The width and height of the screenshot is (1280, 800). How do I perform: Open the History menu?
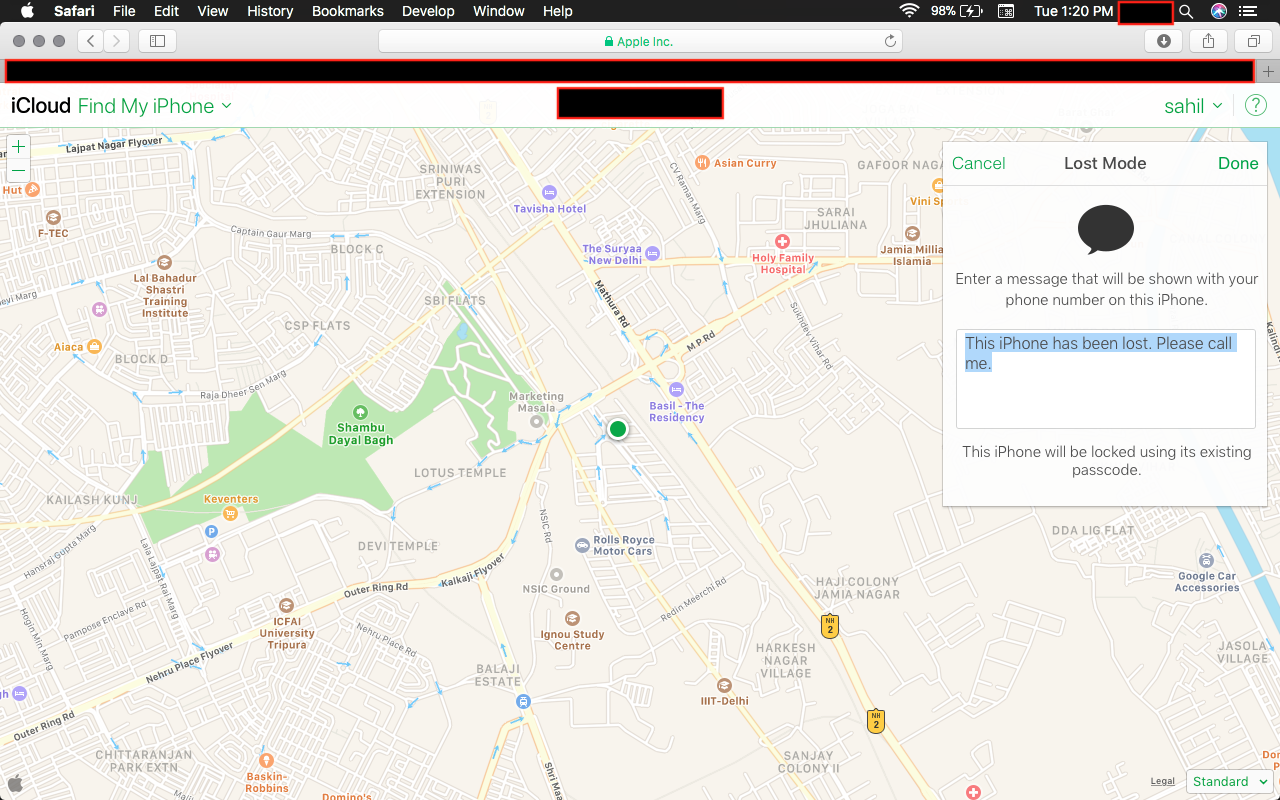(270, 11)
